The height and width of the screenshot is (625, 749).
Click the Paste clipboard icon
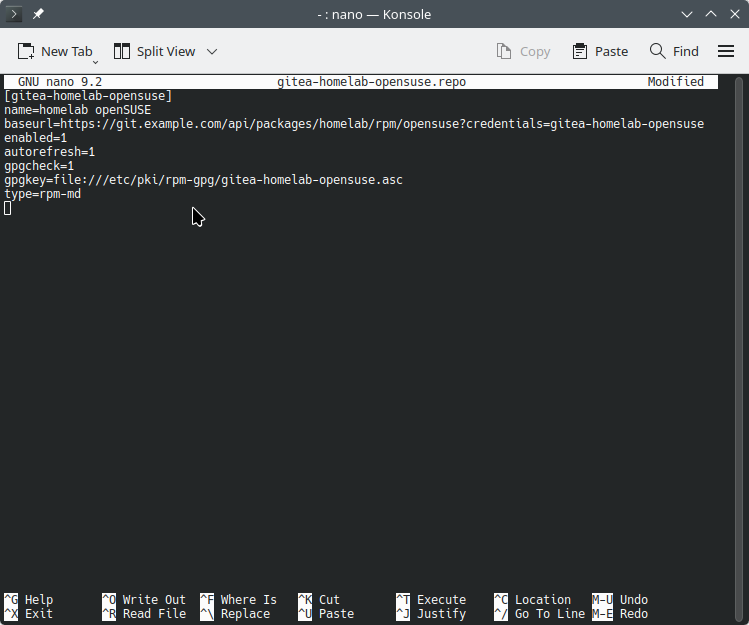tap(579, 51)
